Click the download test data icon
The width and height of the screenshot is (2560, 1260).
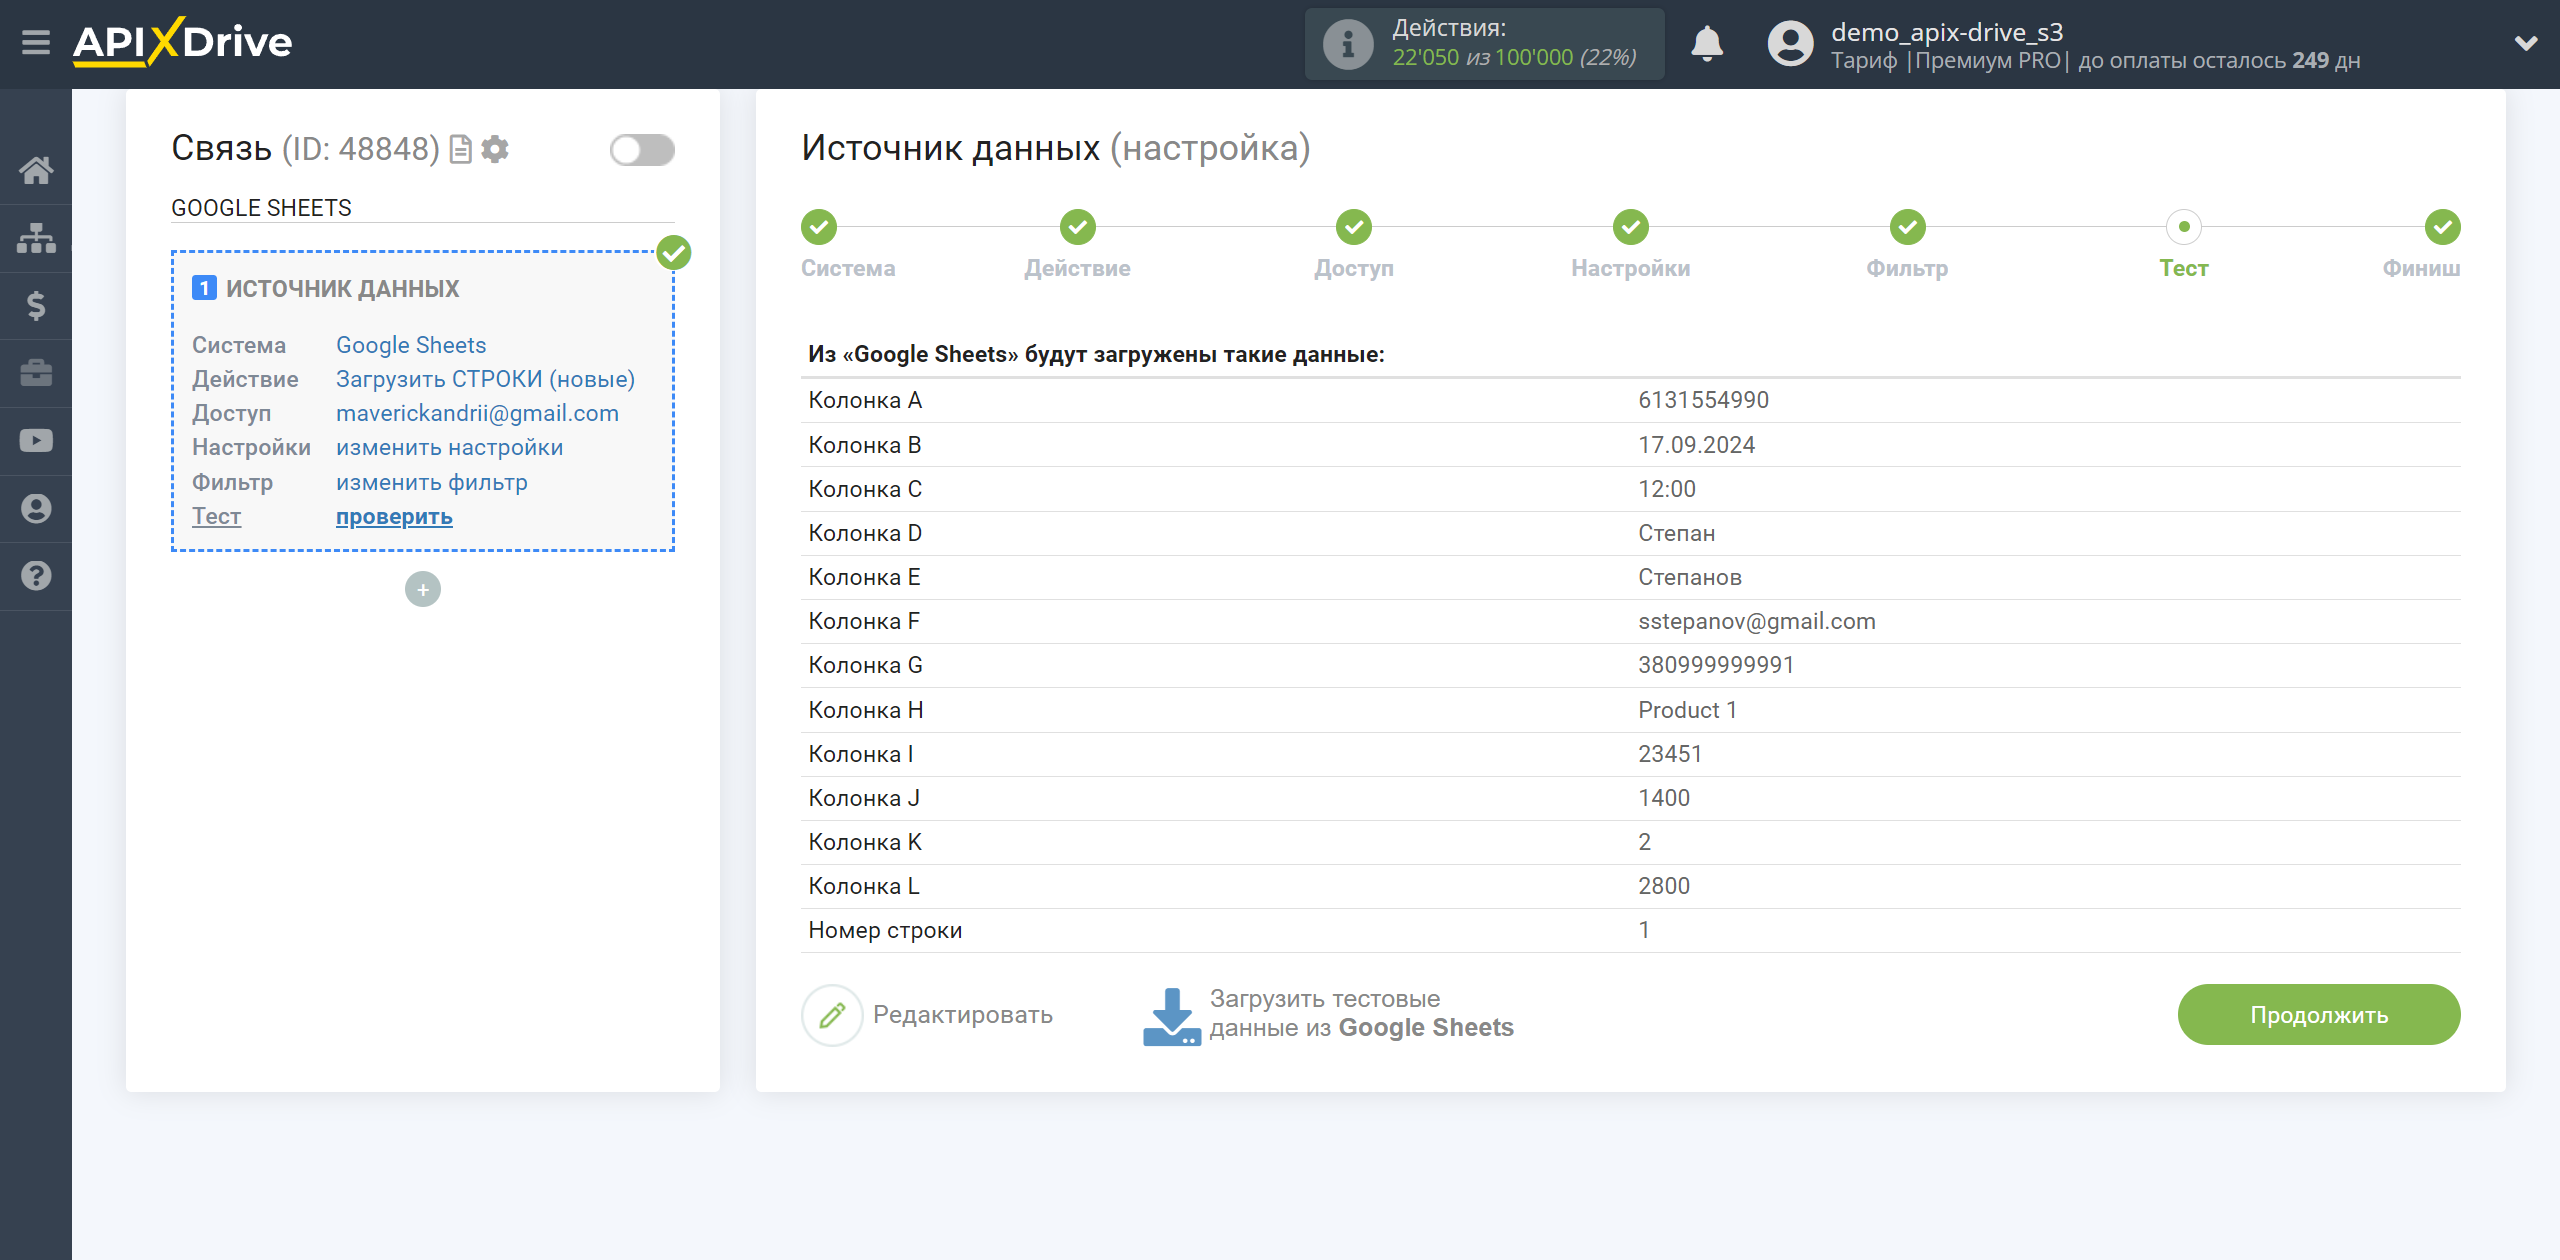1171,1017
